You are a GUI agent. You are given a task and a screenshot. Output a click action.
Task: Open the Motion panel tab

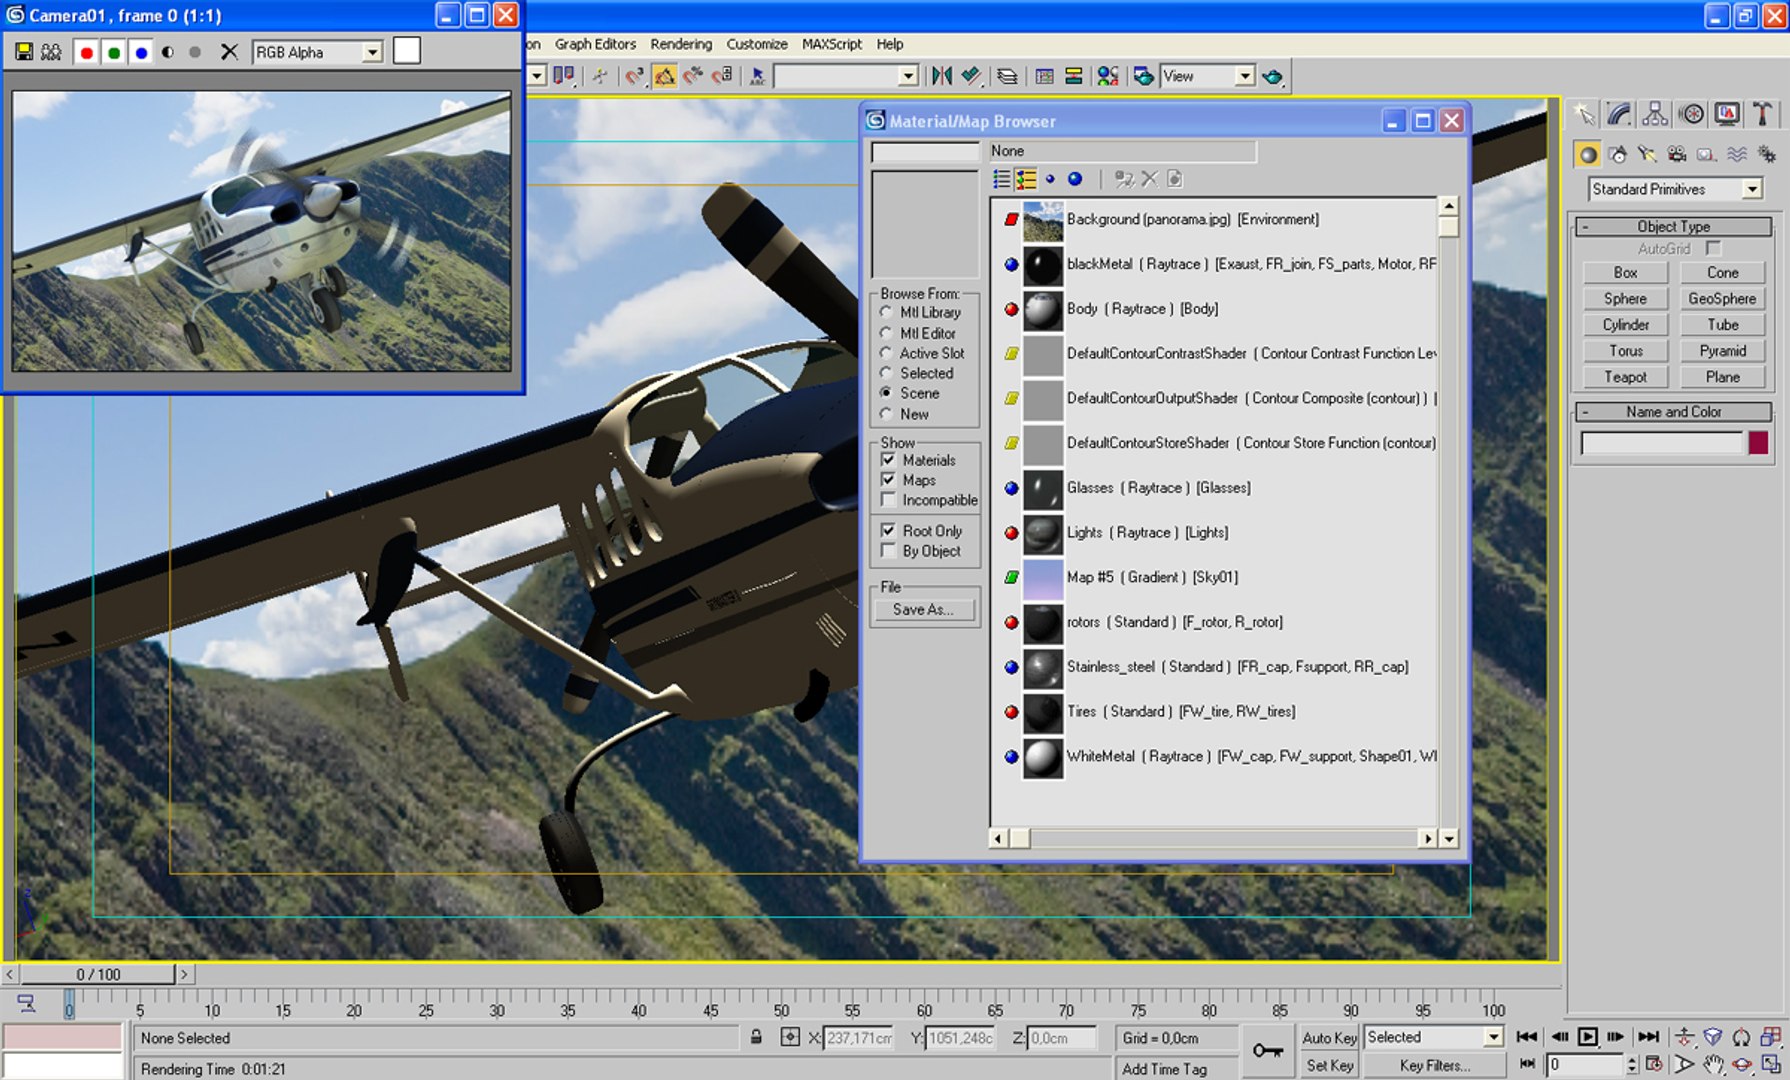[1691, 114]
